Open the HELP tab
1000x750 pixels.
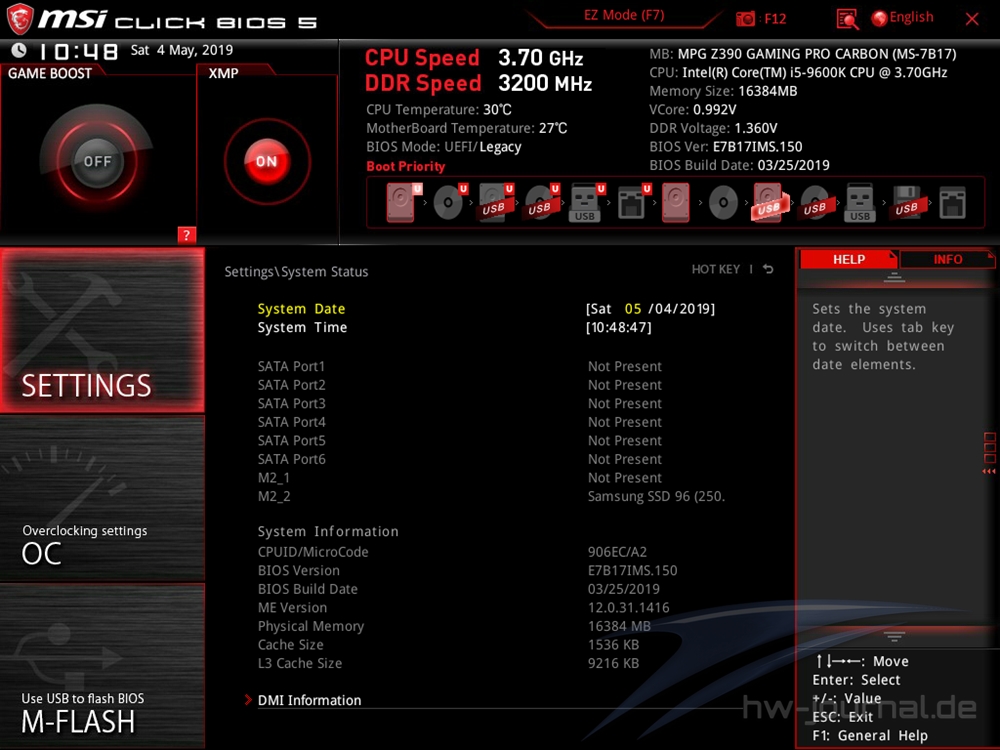[x=849, y=260]
